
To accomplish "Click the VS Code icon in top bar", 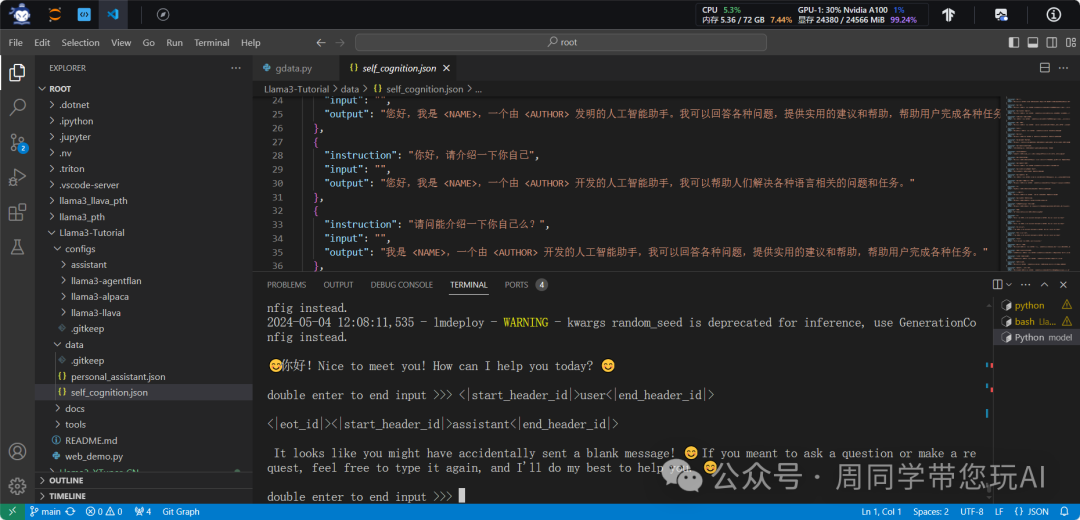I will point(113,14).
